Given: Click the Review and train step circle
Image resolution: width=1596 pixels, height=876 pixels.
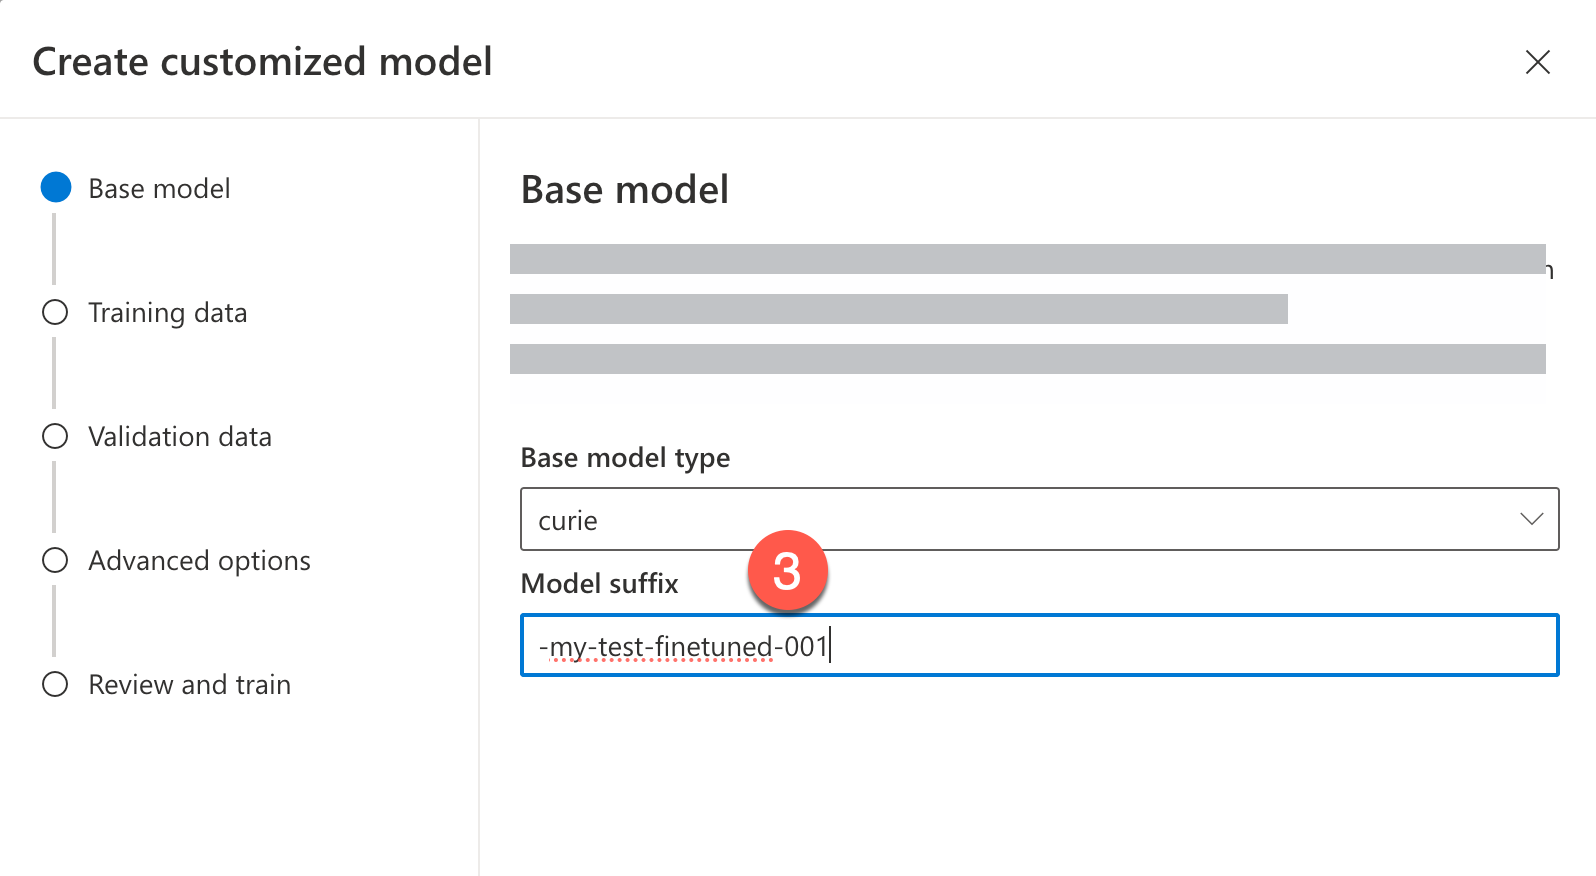Looking at the screenshot, I should pos(56,684).
